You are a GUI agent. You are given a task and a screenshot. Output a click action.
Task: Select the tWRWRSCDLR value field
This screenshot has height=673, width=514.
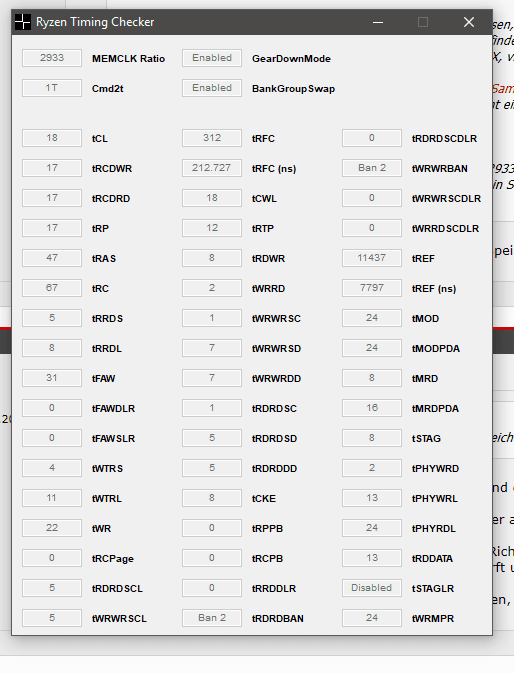(372, 198)
